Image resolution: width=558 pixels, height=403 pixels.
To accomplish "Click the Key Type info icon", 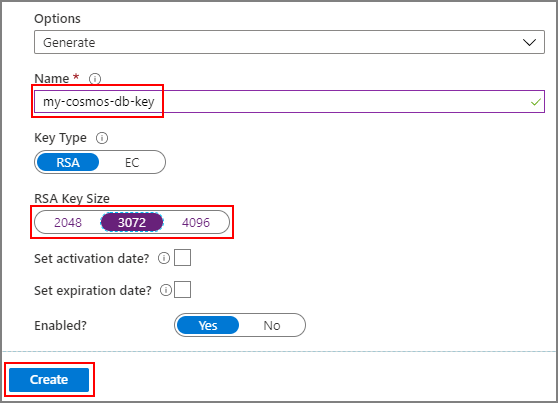I will pyautogui.click(x=102, y=138).
